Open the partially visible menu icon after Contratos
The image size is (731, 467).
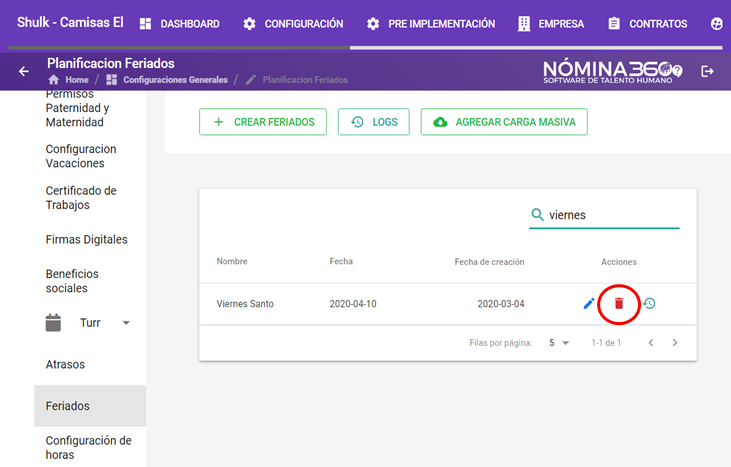pyautogui.click(x=717, y=24)
